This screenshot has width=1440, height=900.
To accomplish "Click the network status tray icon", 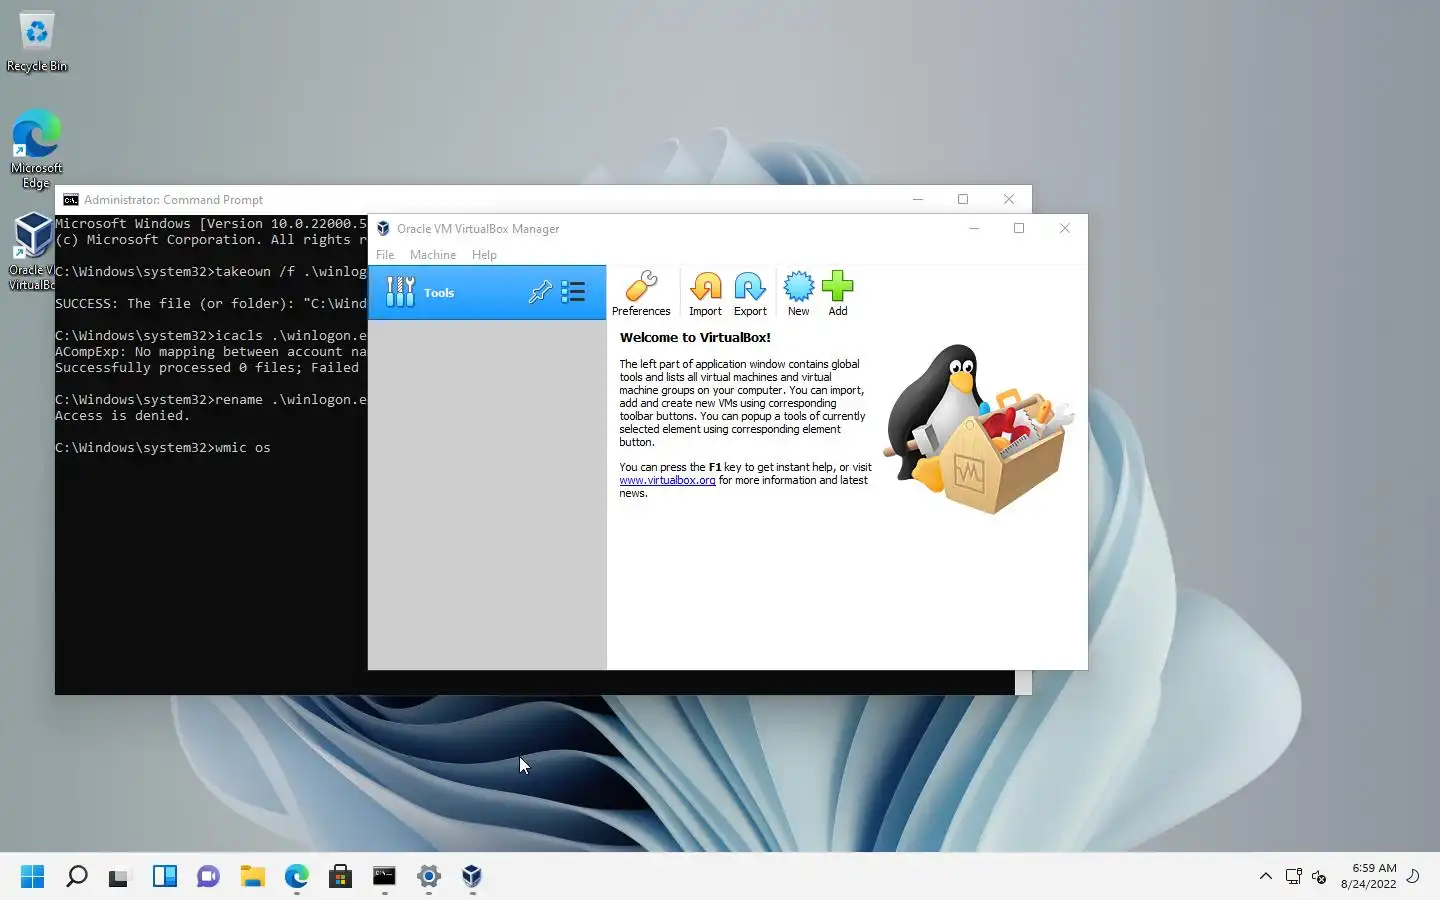I will (x=1293, y=877).
